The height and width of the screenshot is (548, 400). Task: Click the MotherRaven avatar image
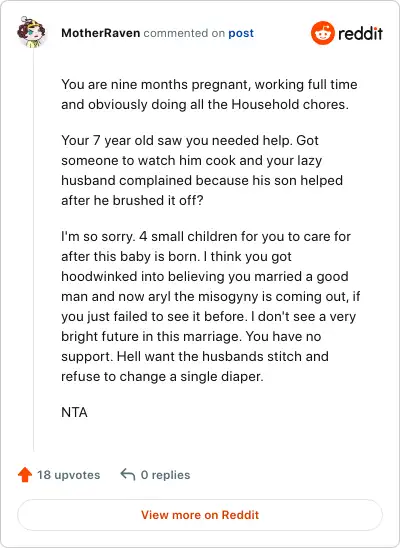pos(31,32)
